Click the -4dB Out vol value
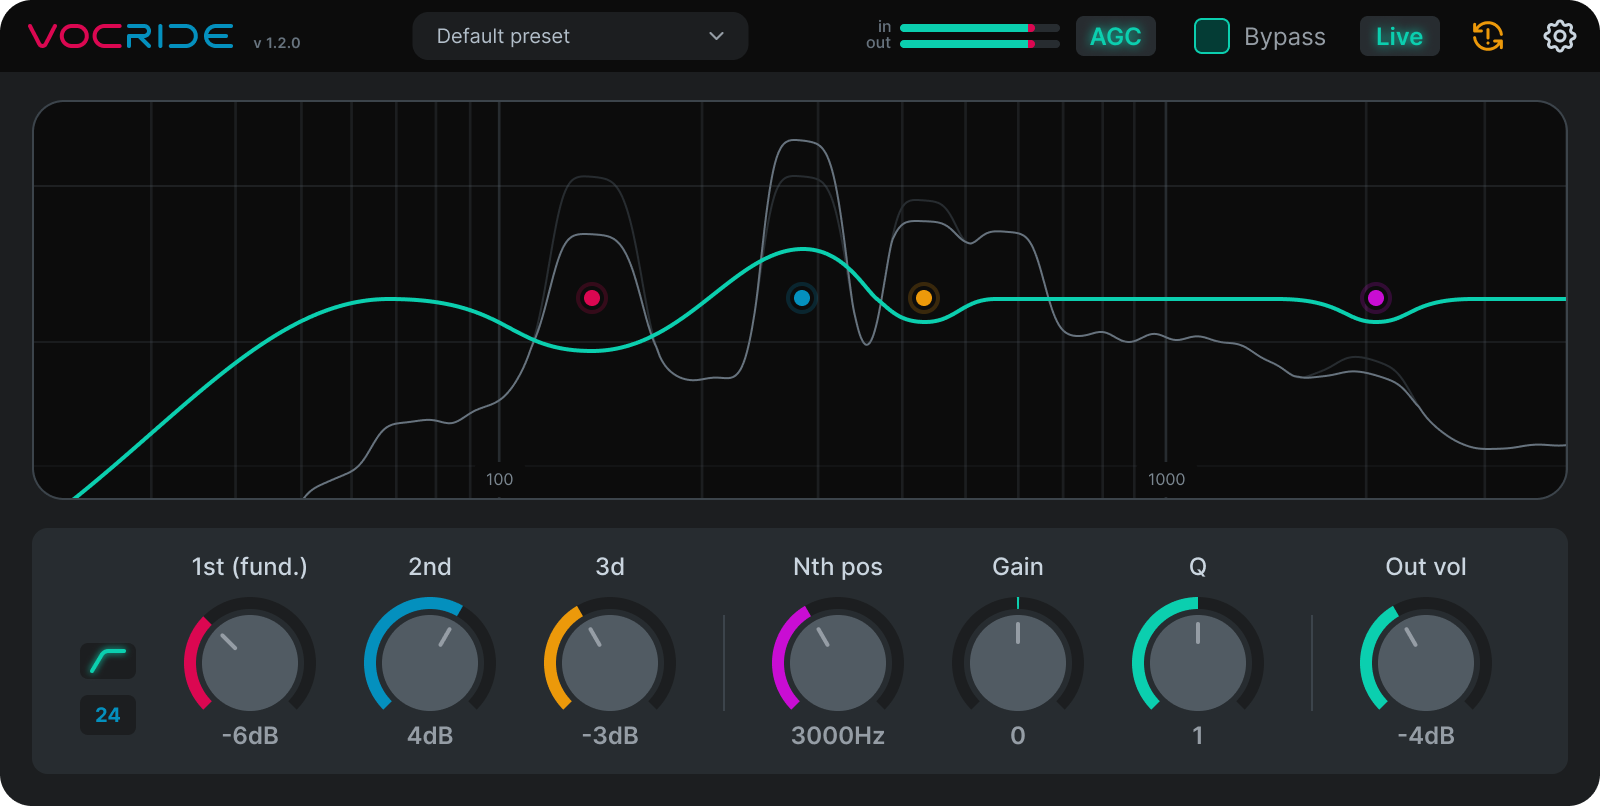This screenshot has width=1600, height=806. (x=1426, y=736)
